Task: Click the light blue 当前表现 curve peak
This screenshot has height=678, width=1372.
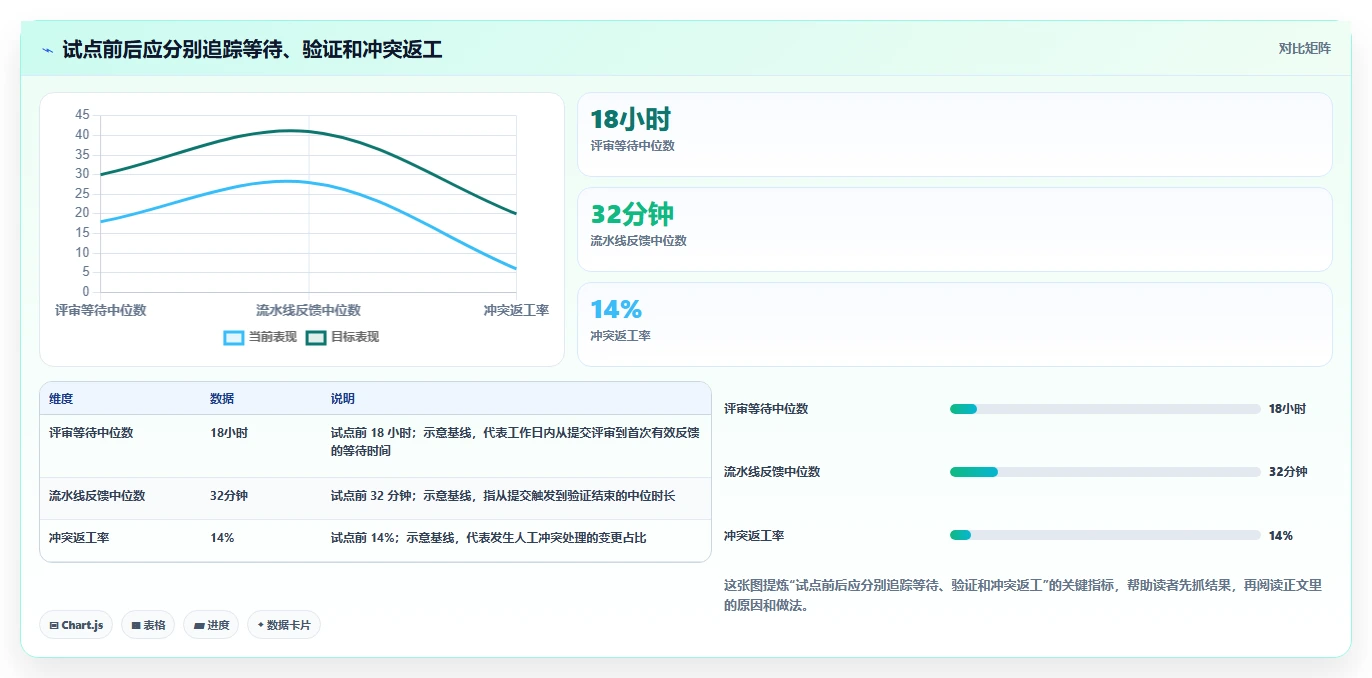Action: [288, 181]
